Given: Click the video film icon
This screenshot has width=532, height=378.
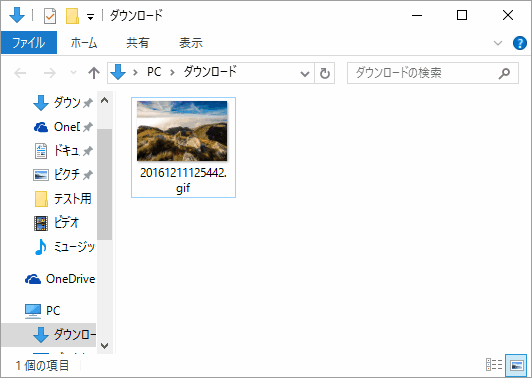Looking at the screenshot, I should tap(41, 223).
